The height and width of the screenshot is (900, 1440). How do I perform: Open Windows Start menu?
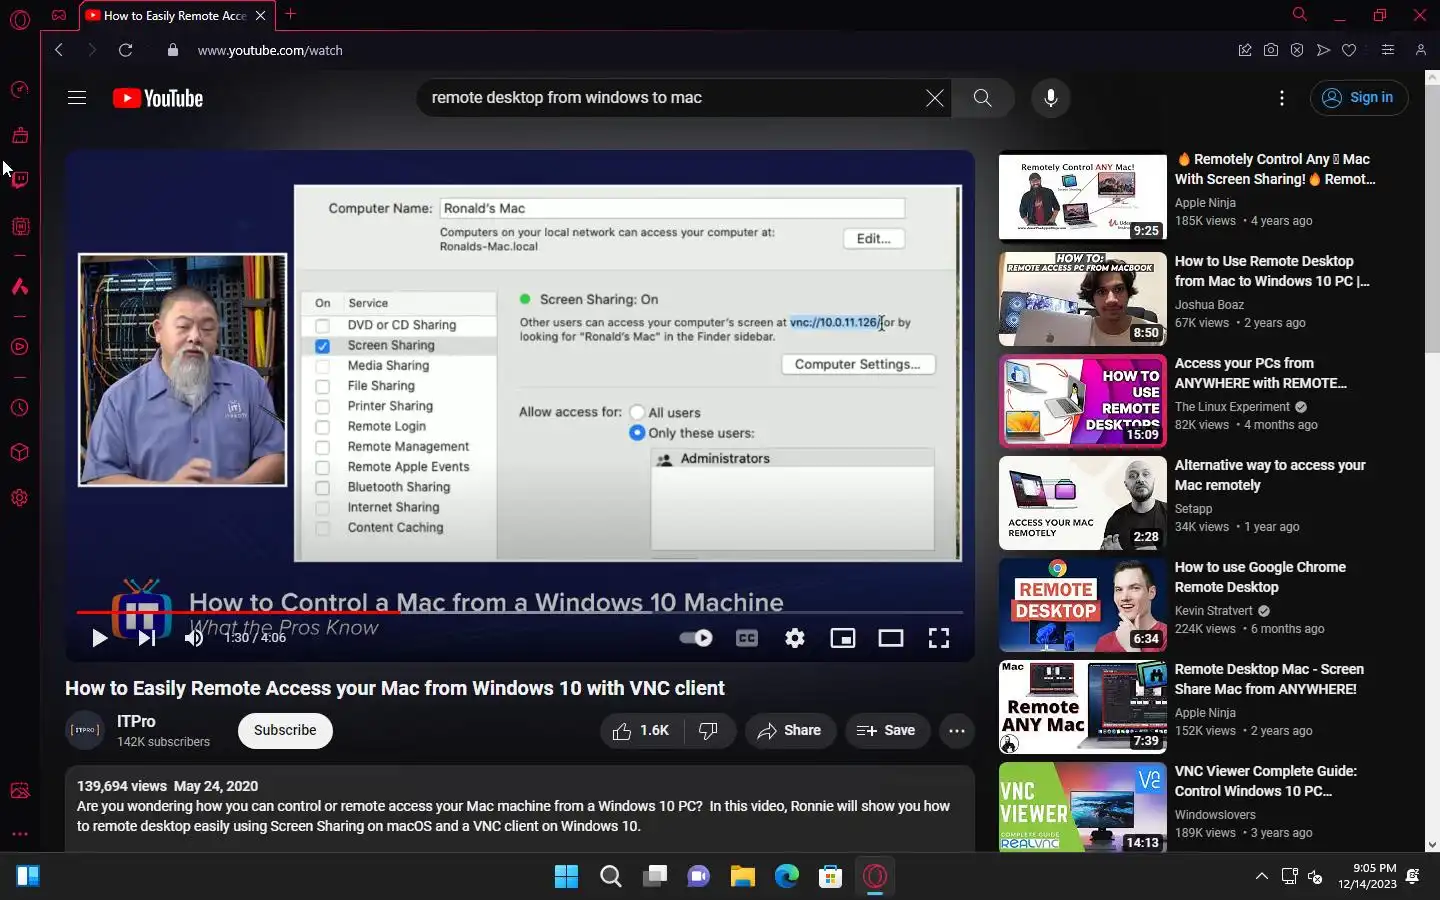coord(566,877)
